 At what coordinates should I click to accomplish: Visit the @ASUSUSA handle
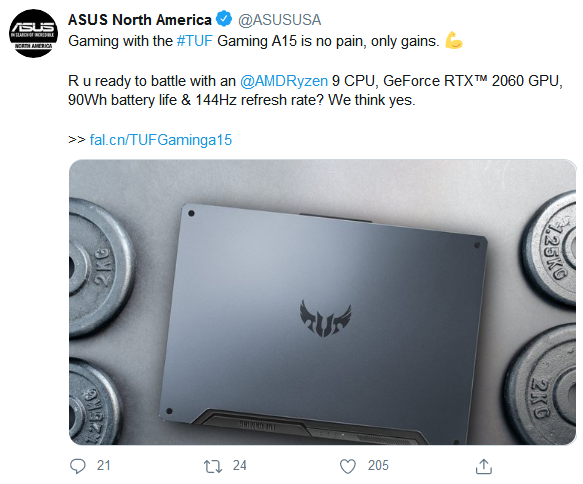tap(280, 20)
